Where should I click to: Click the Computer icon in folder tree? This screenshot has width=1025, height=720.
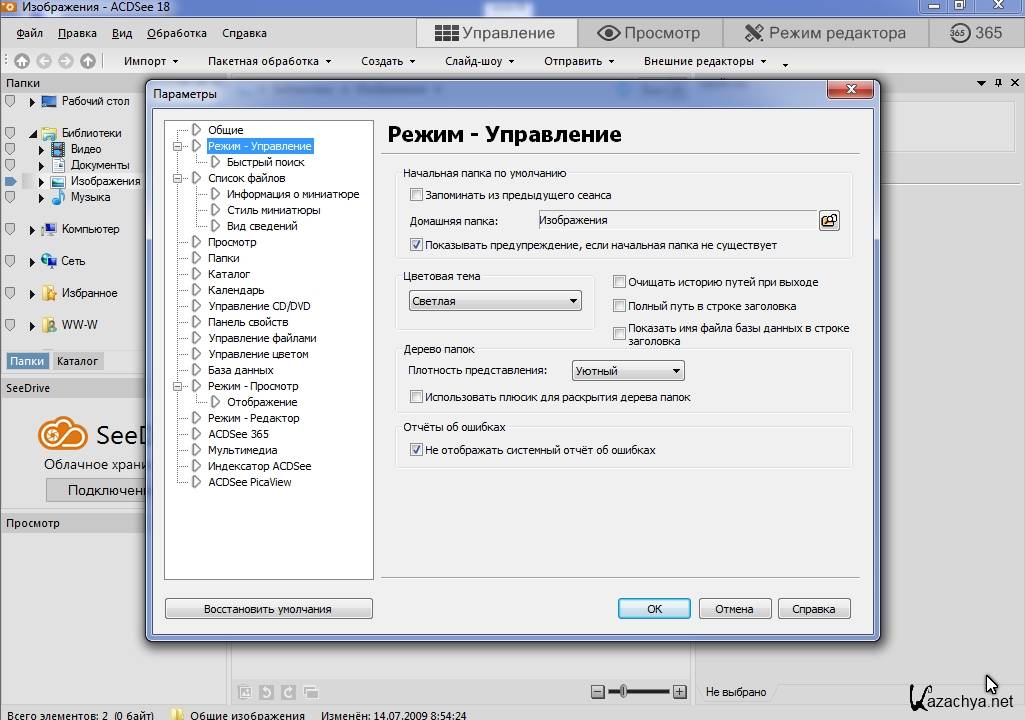click(49, 229)
